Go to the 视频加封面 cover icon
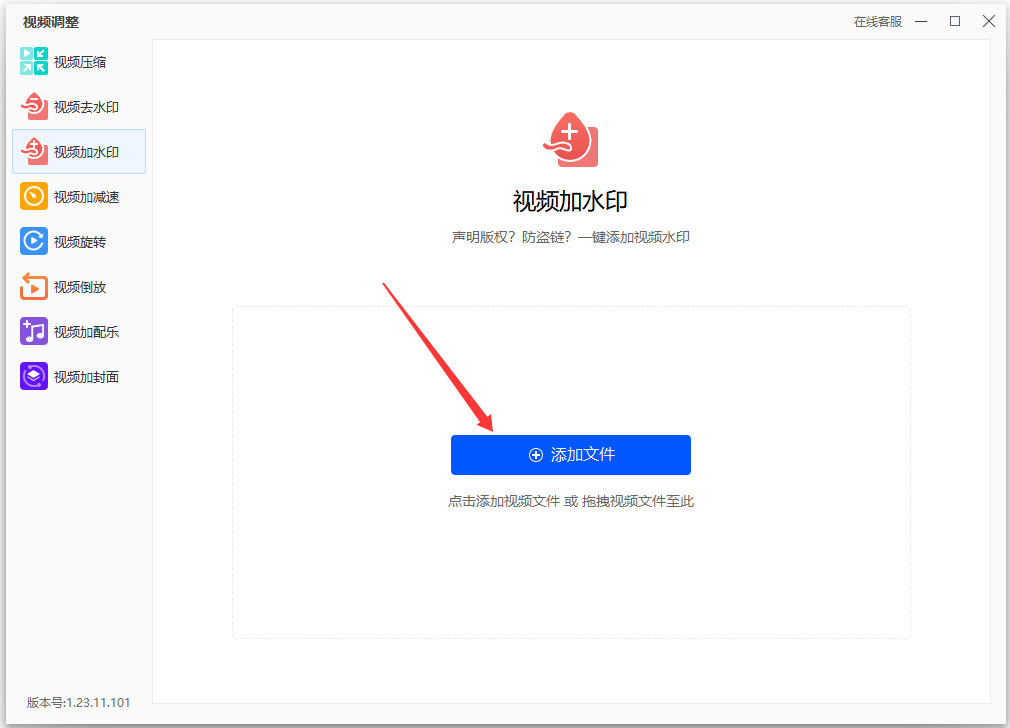The width and height of the screenshot is (1010, 728). click(x=33, y=377)
